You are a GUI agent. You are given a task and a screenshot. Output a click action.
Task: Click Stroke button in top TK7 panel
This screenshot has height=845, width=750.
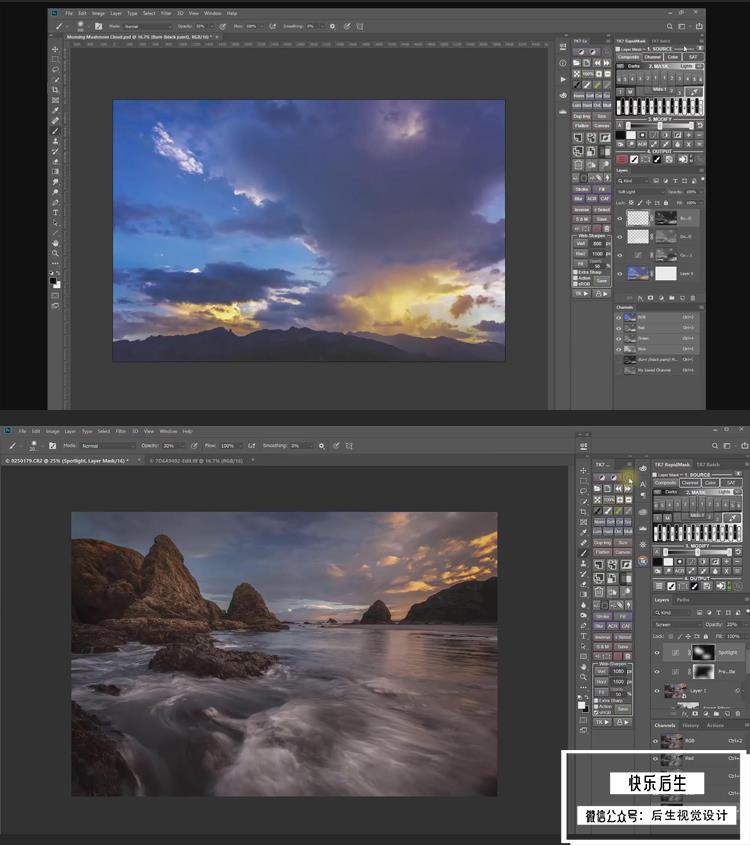(582, 189)
